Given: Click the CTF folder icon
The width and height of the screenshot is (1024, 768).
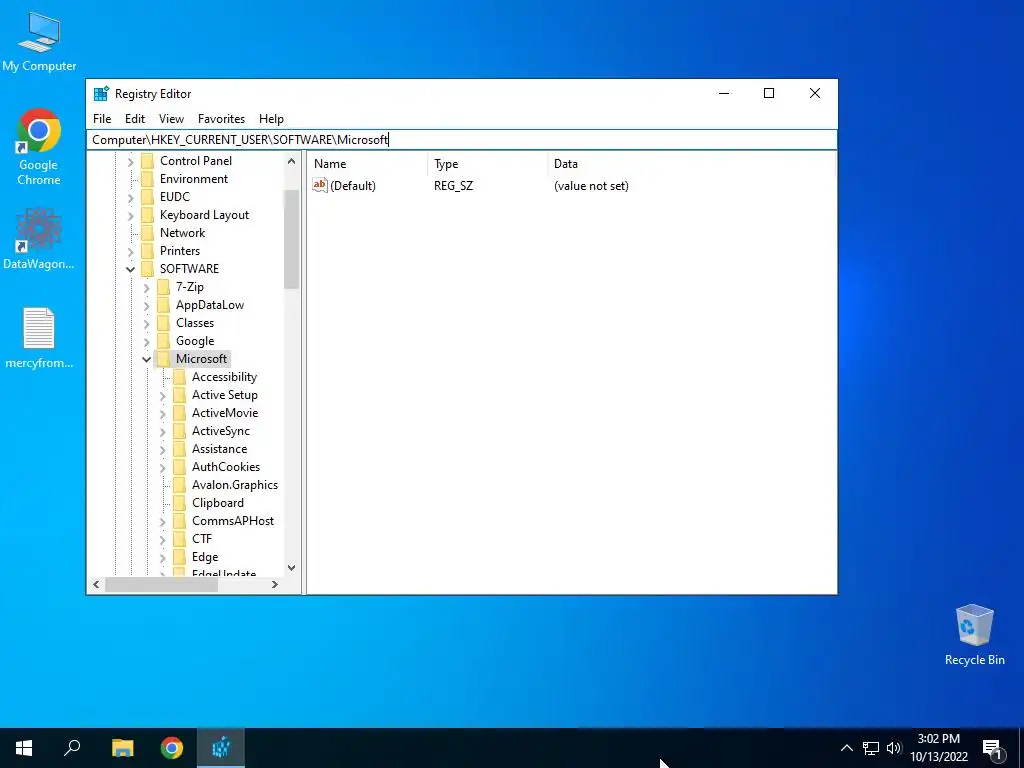Looking at the screenshot, I should [x=180, y=539].
